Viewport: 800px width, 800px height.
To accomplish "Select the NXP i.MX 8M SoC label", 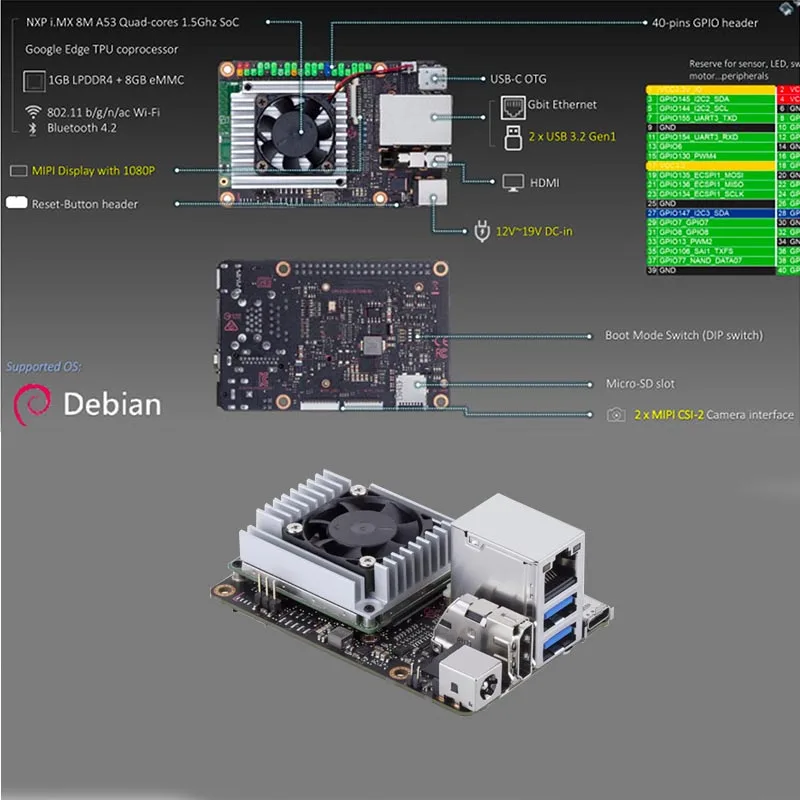I will pos(132,22).
